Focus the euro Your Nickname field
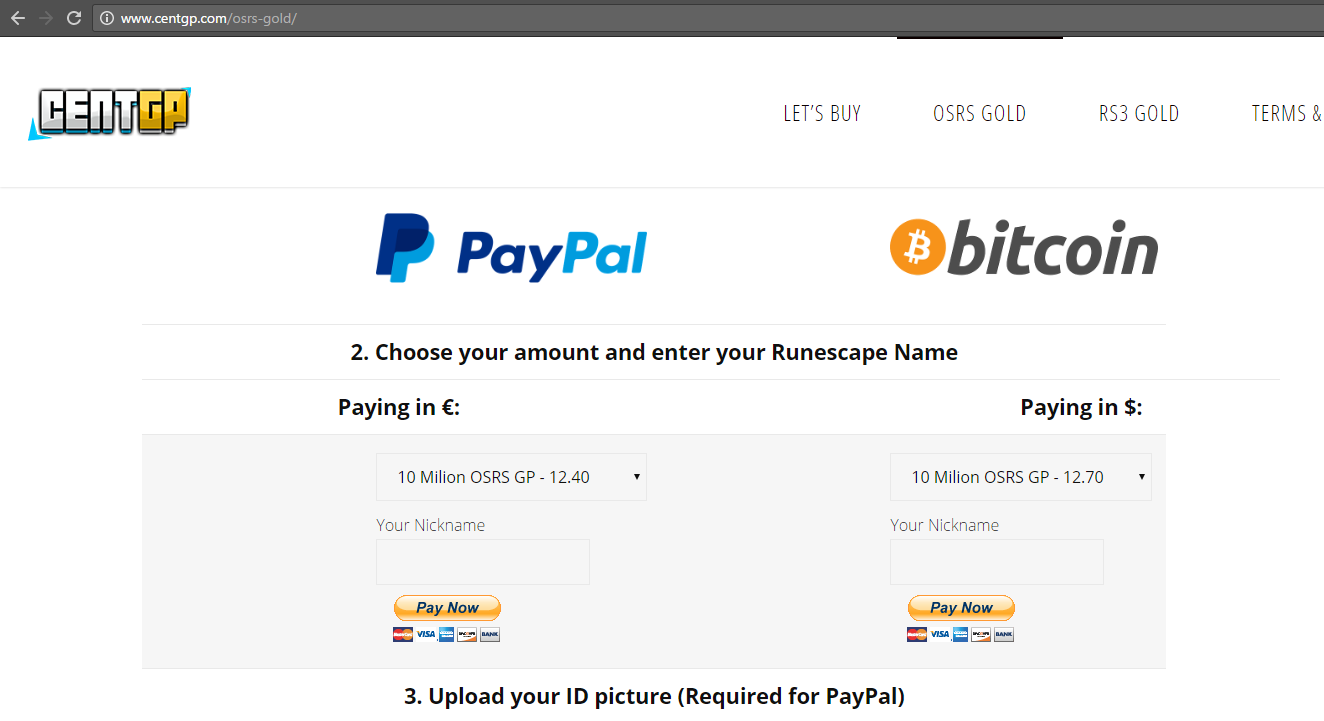 [483, 562]
